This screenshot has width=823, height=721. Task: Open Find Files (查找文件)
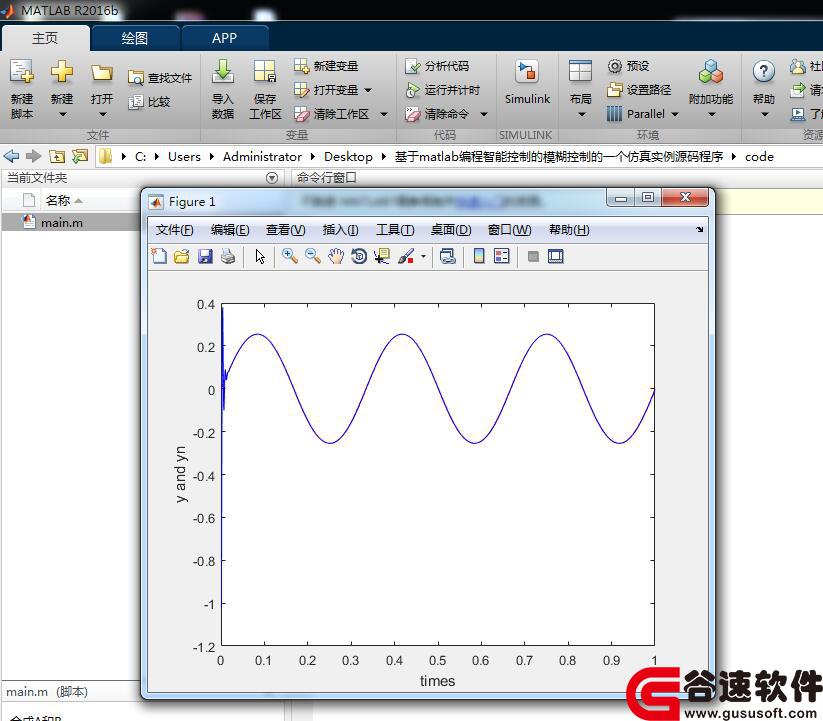click(160, 78)
